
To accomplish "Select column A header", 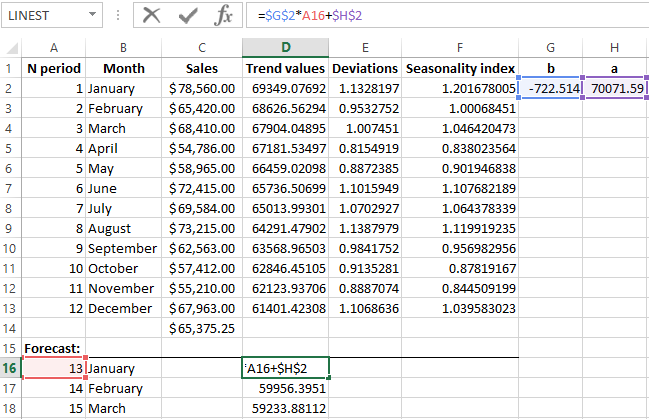I will tap(54, 48).
